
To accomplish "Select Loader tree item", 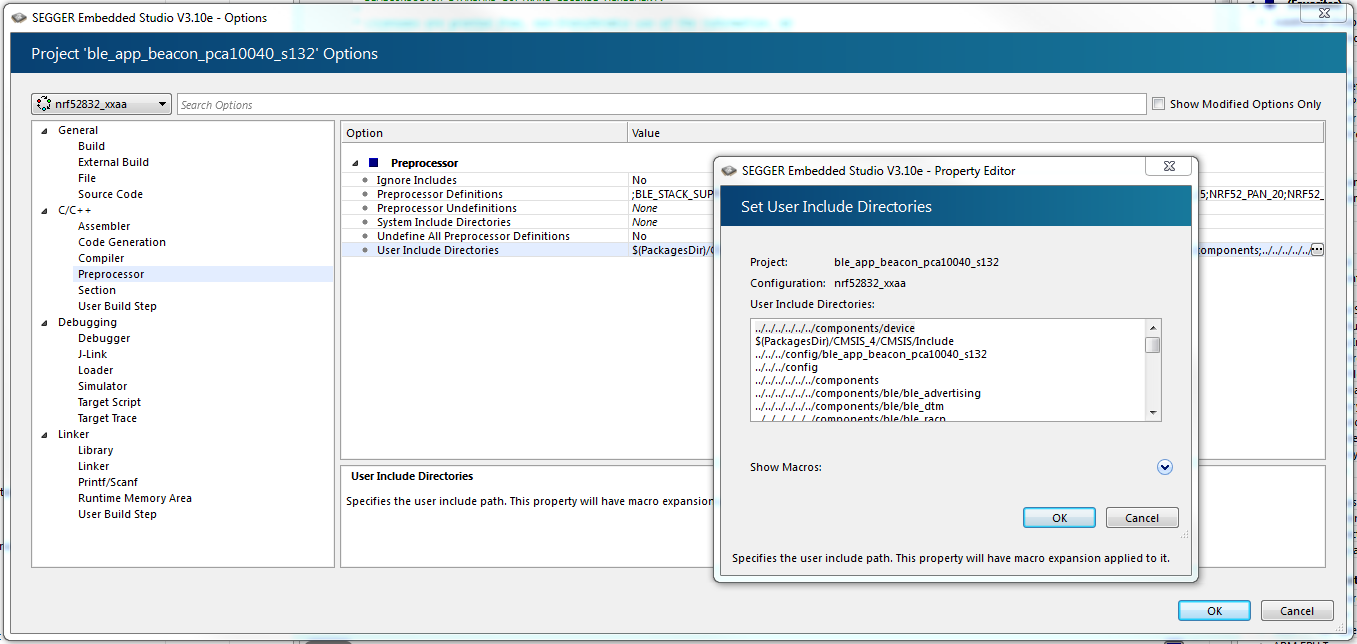I will click(x=96, y=370).
